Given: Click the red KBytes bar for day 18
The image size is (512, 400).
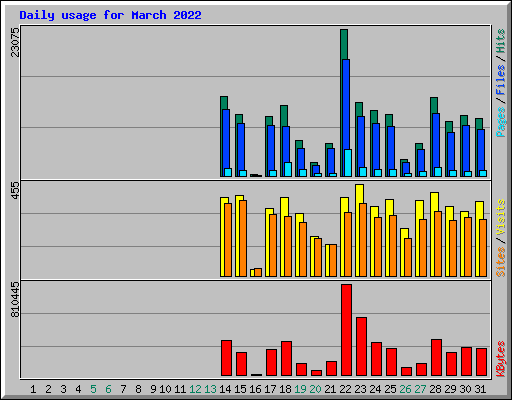Looking at the screenshot, I should click(x=286, y=358).
